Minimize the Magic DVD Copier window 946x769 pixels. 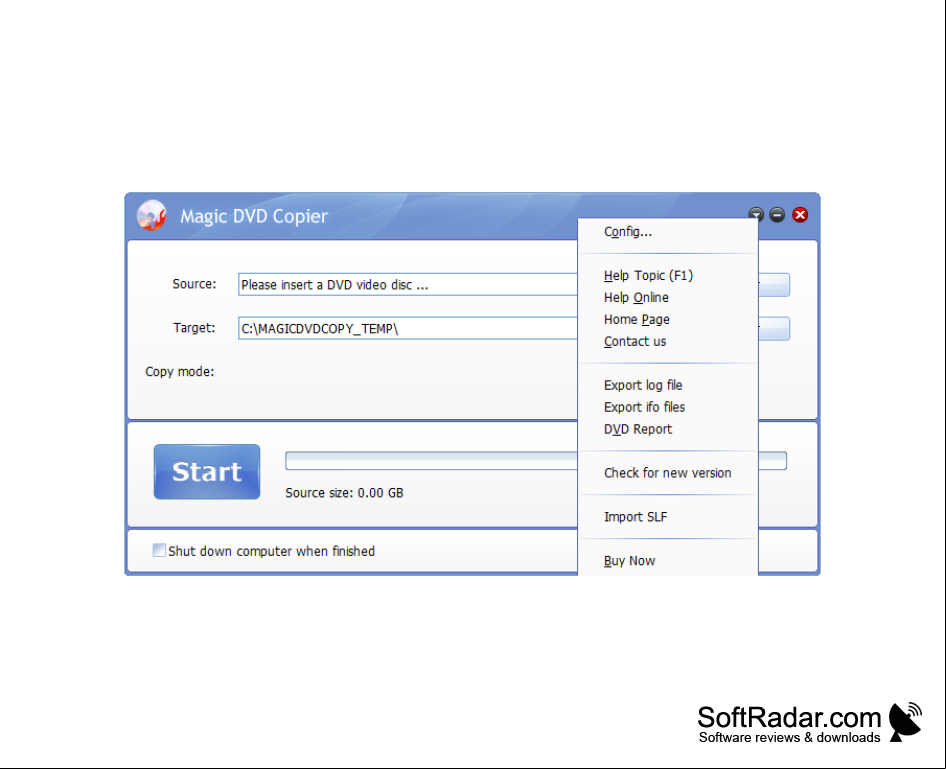click(777, 215)
